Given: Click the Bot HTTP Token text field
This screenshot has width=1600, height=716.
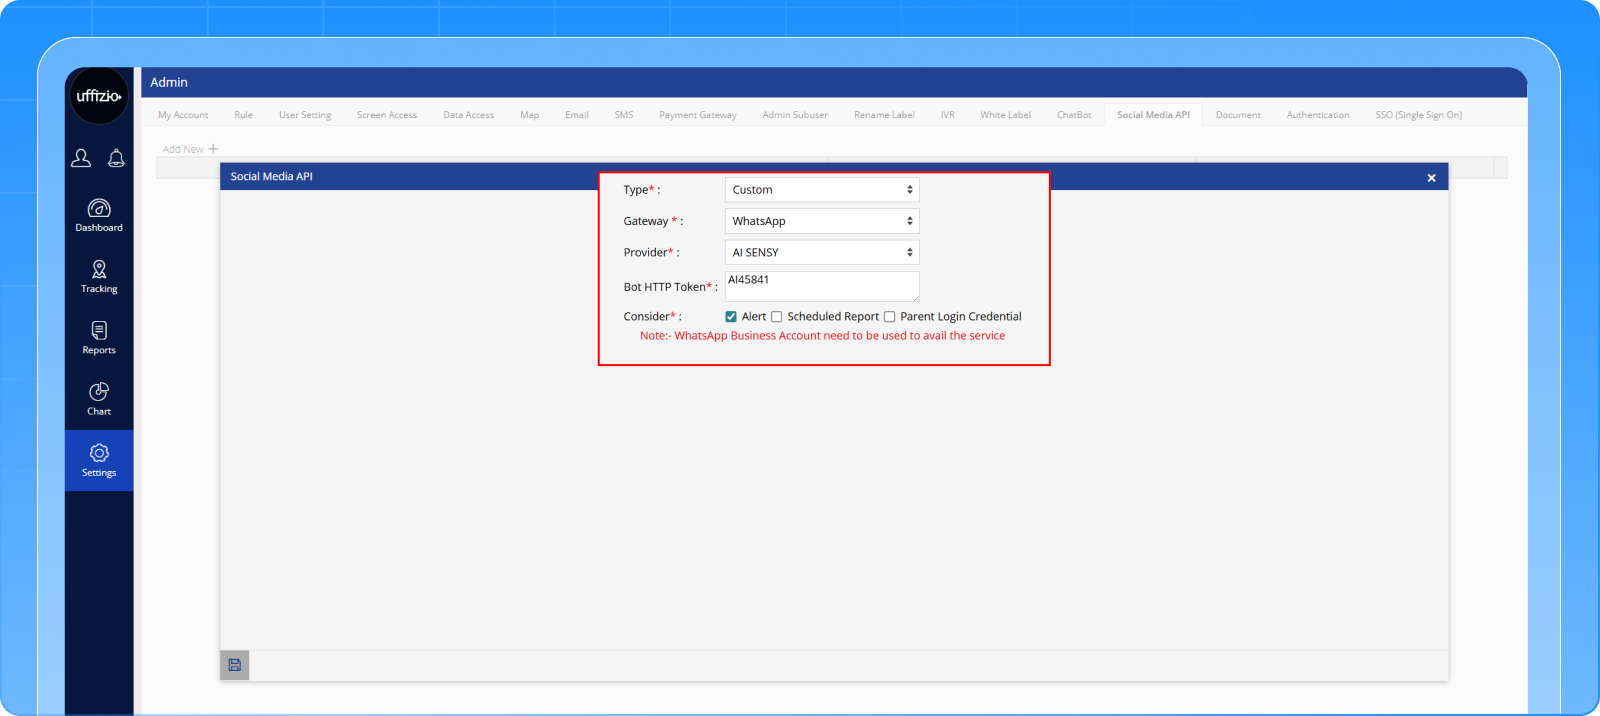Looking at the screenshot, I should click(821, 287).
